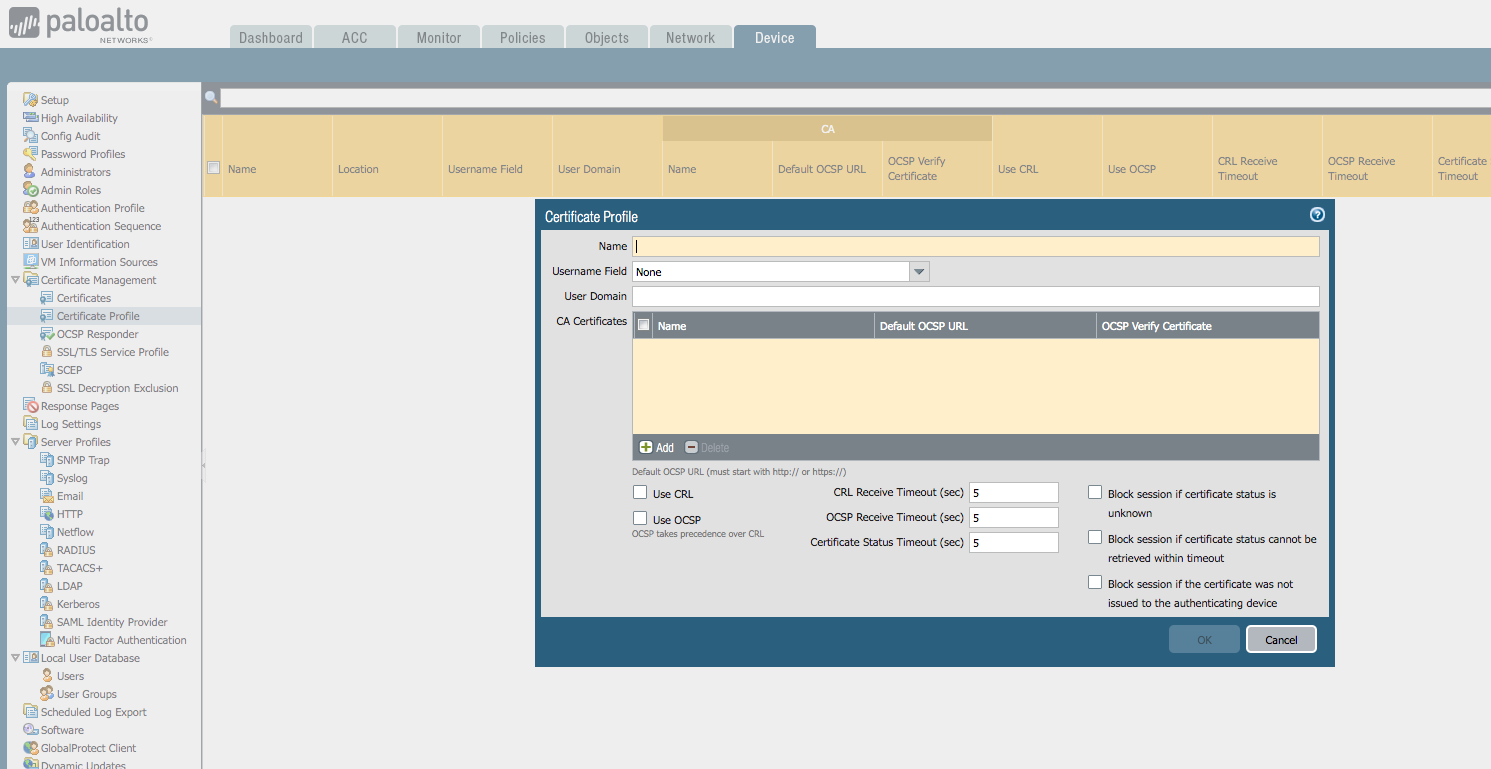Click the Setup gear icon in sidebar

[30, 100]
